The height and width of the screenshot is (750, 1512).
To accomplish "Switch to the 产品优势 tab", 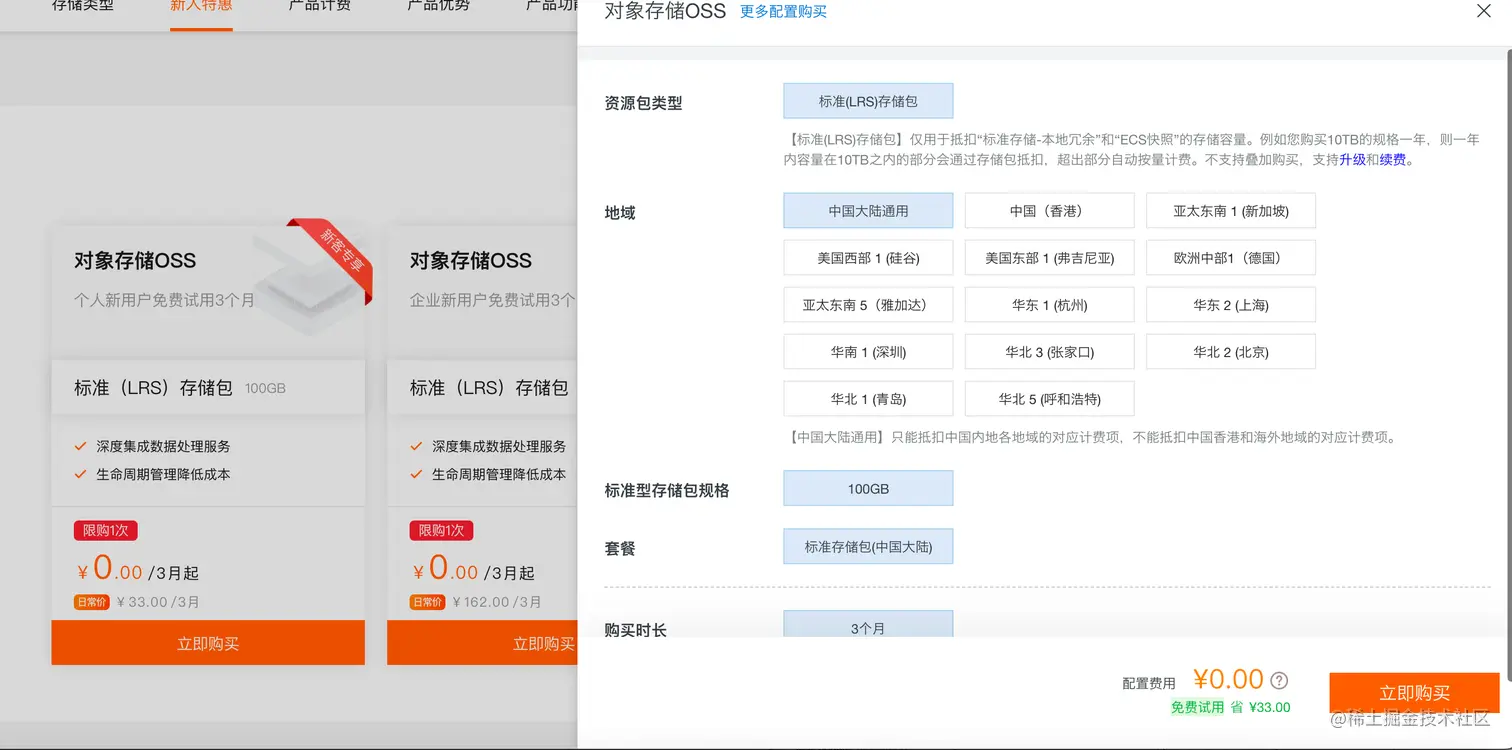I will [x=438, y=6].
